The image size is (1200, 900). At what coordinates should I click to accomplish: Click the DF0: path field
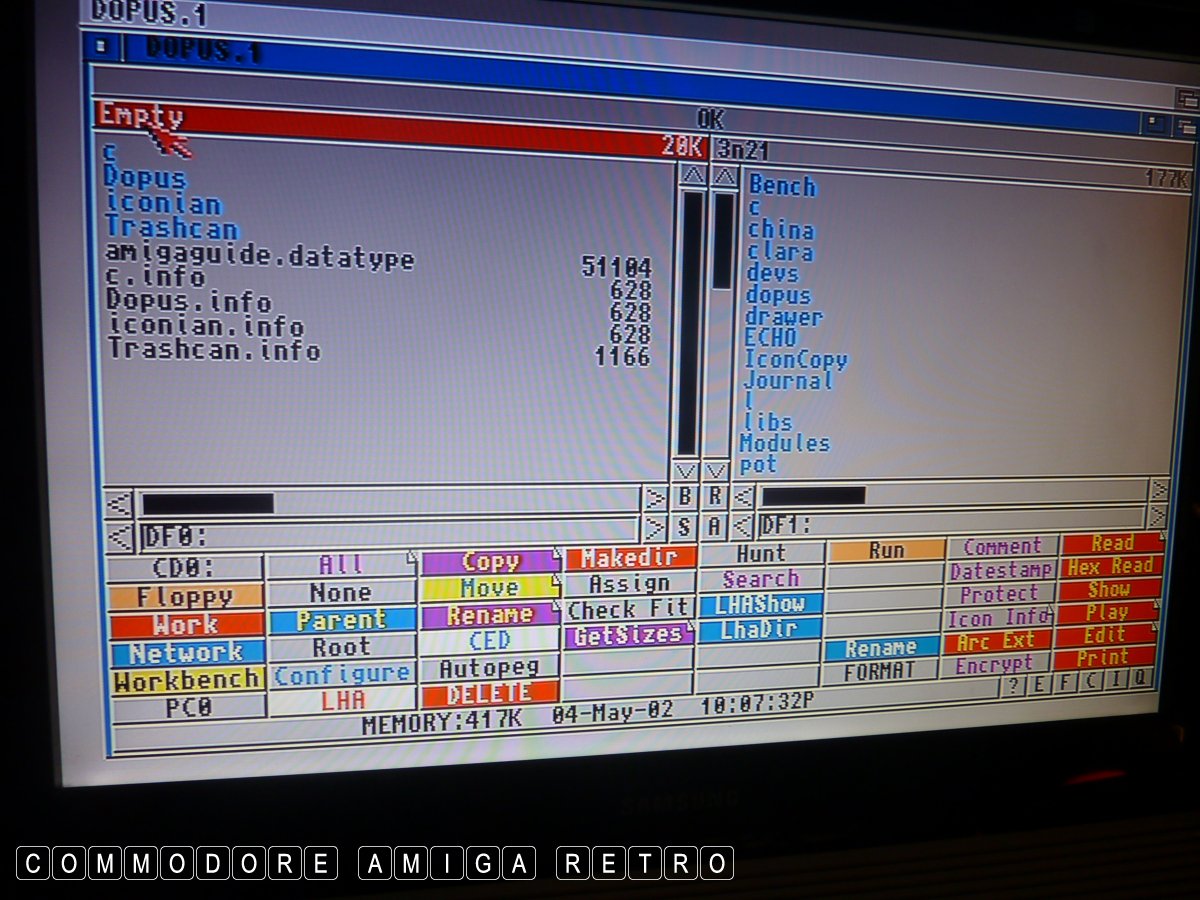tap(388, 531)
